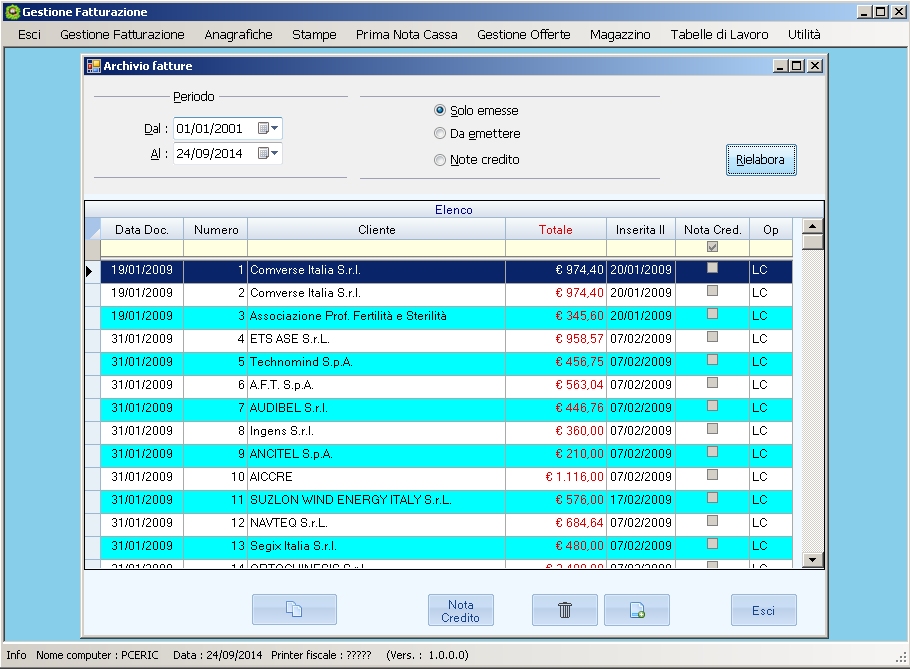This screenshot has width=910, height=669.
Task: Click the scrollbar up arrow of the invoice list
Action: click(812, 226)
